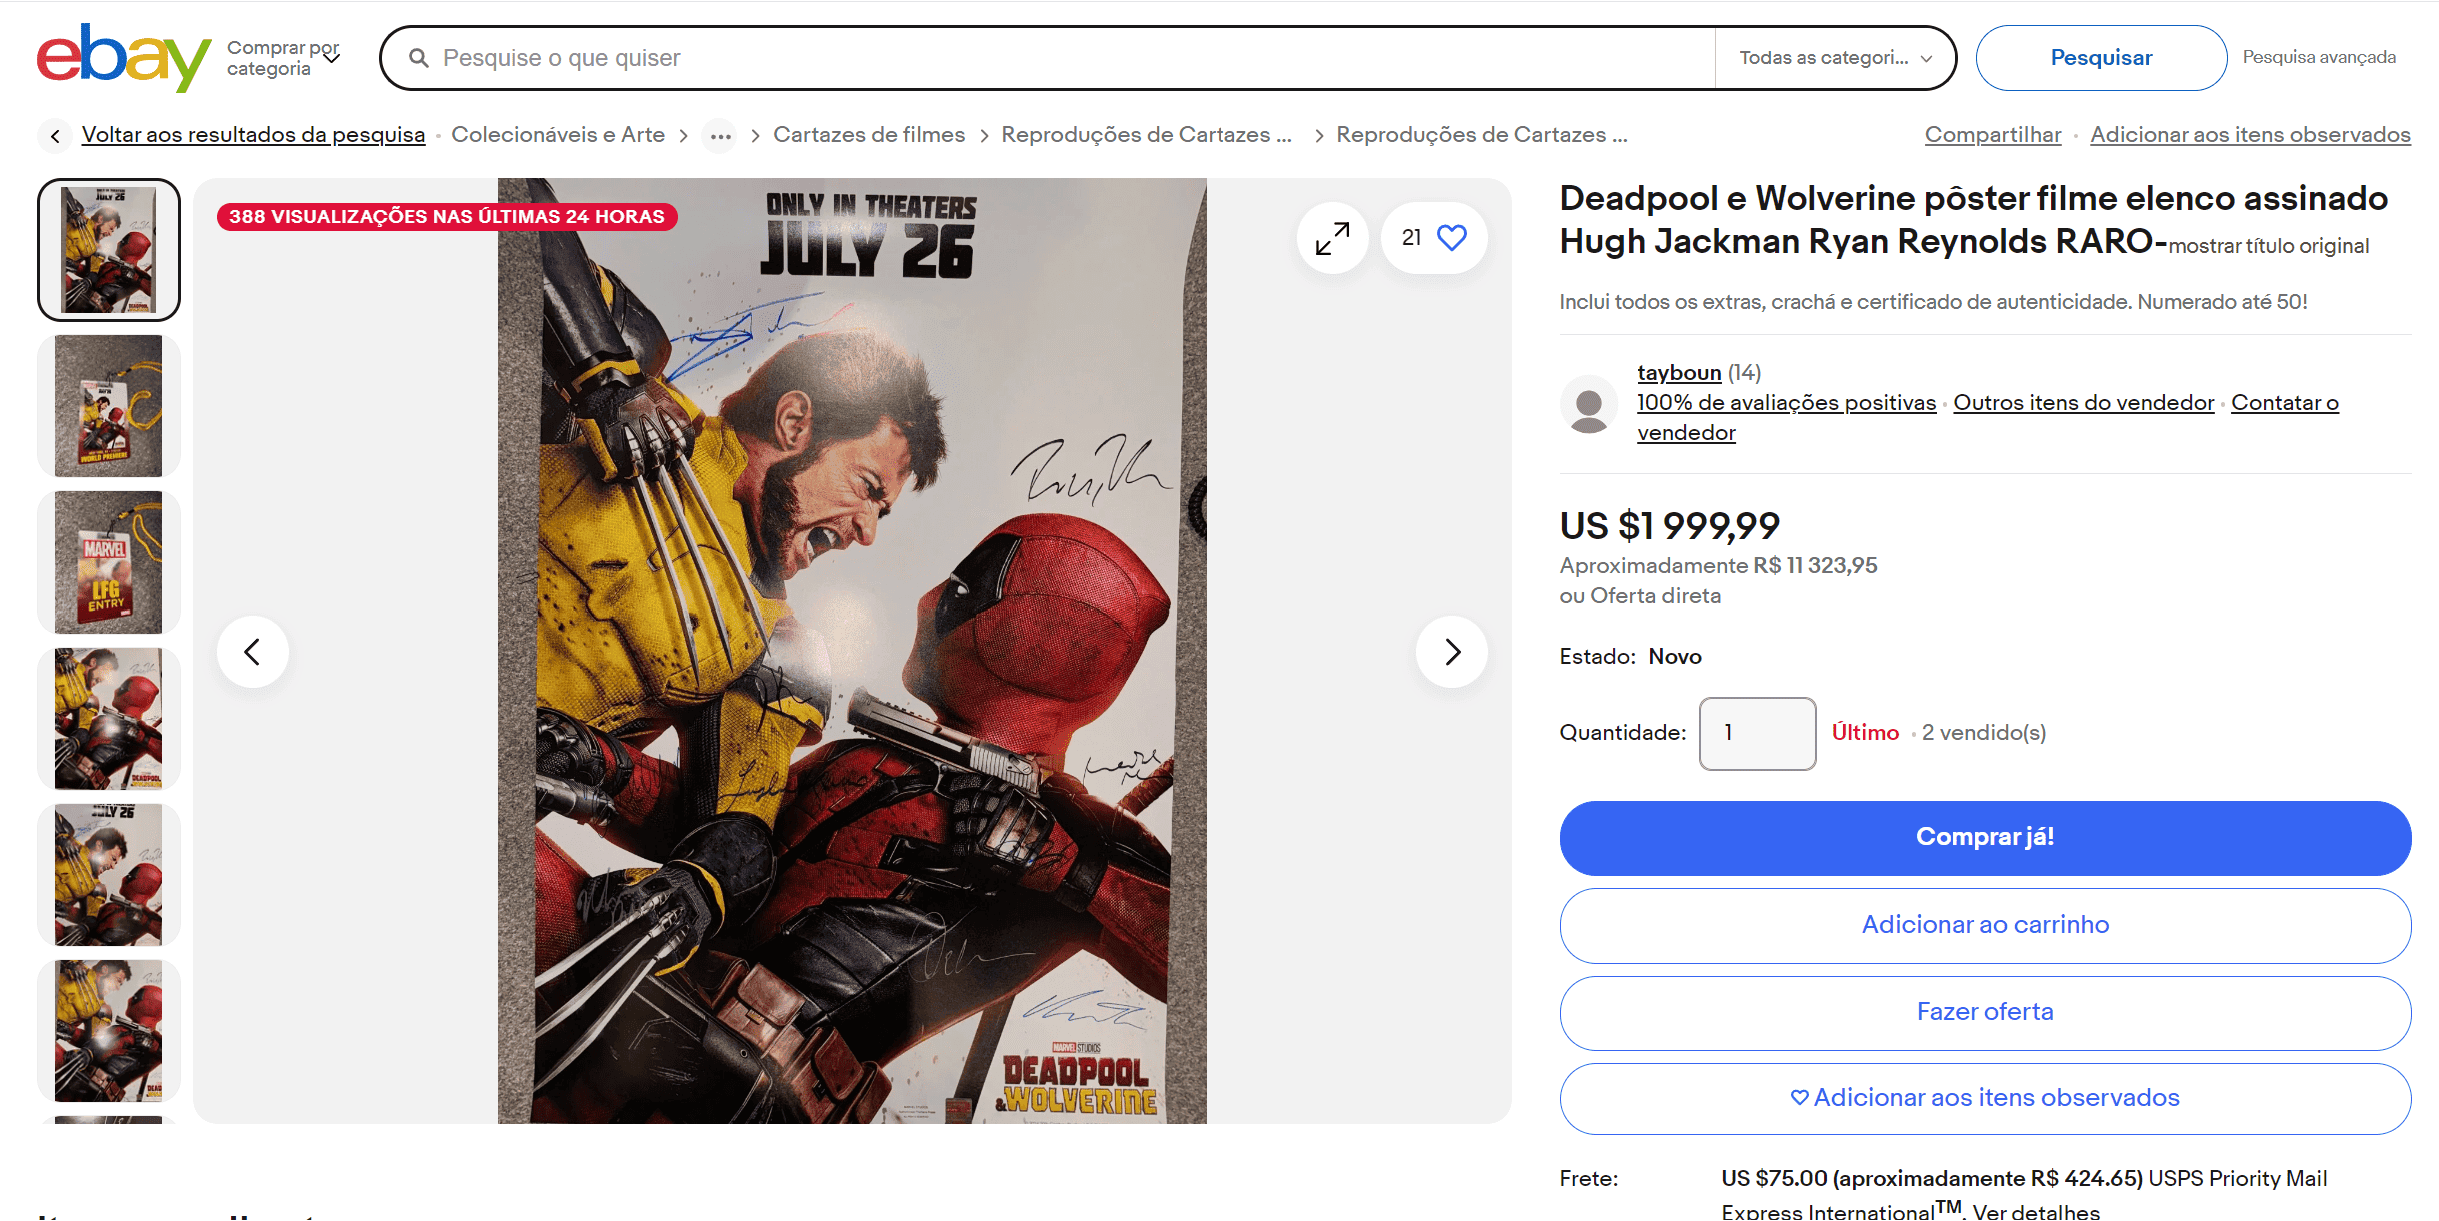
Task: Click the back arrow to search results
Action: [x=55, y=136]
